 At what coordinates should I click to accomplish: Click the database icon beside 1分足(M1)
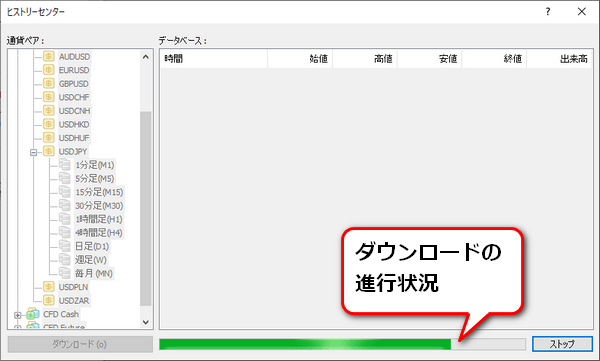(x=65, y=165)
